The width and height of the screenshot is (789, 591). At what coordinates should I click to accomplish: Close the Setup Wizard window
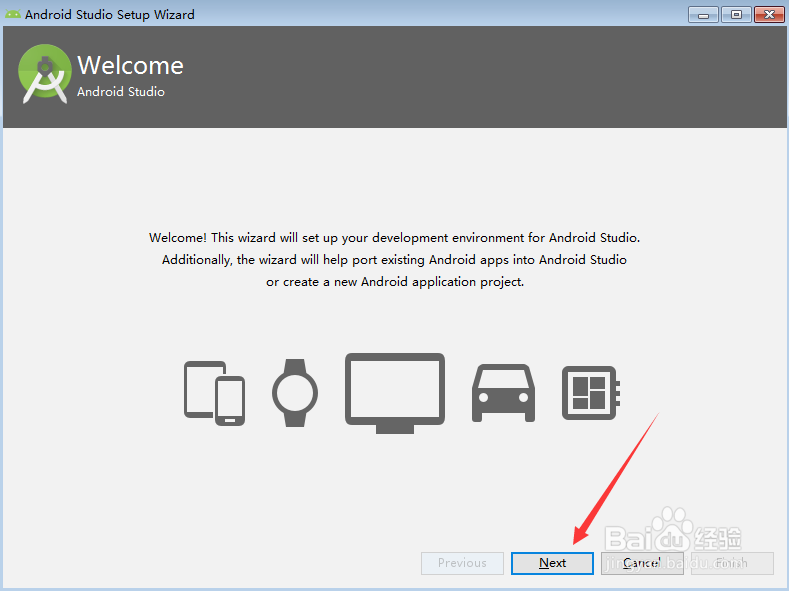pyautogui.click(x=769, y=15)
